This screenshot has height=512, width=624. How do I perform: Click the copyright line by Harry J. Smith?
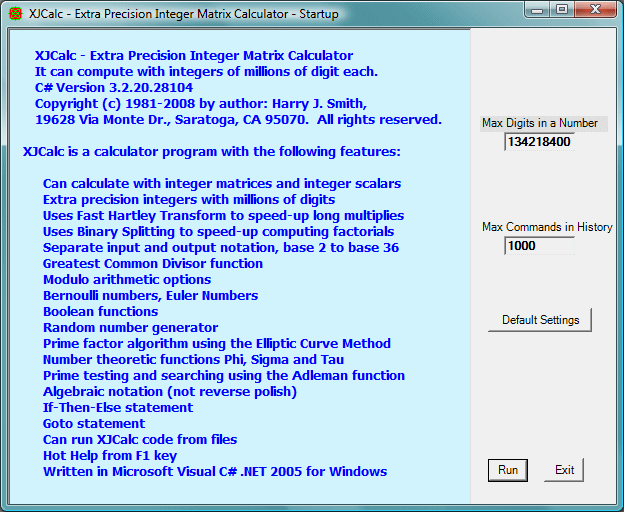click(201, 104)
